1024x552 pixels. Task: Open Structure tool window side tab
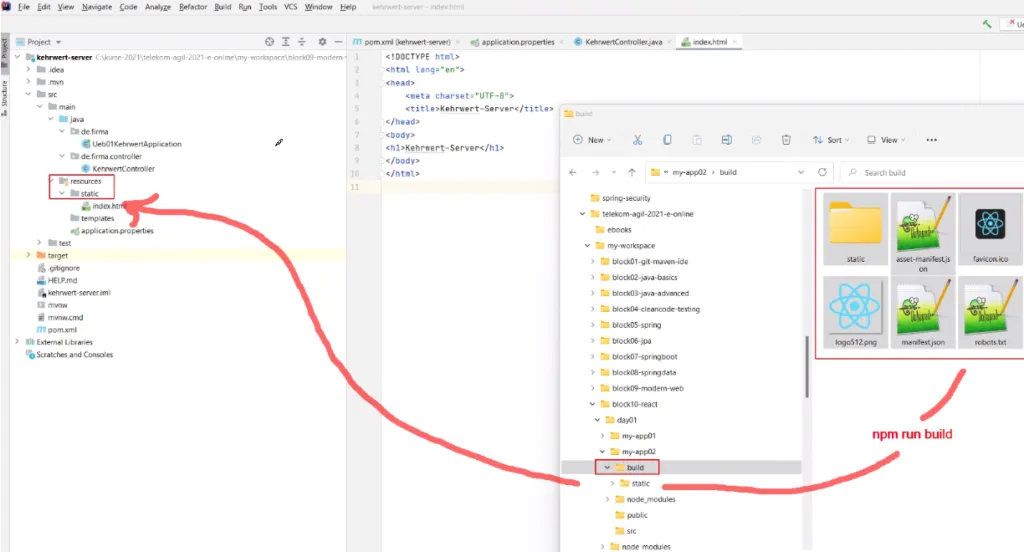pyautogui.click(x=4, y=98)
